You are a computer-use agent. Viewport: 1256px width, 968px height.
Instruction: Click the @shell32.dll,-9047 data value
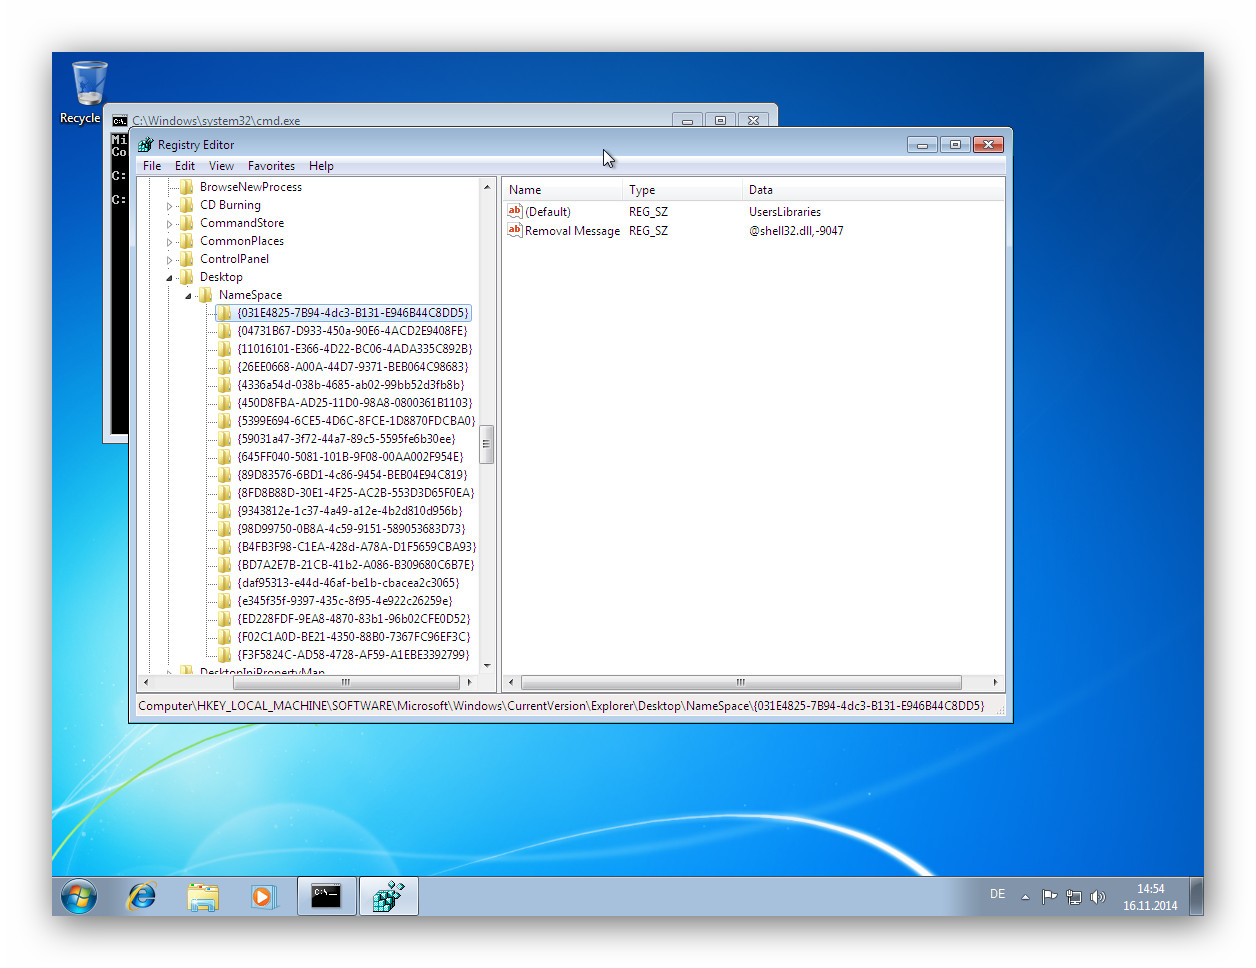796,231
